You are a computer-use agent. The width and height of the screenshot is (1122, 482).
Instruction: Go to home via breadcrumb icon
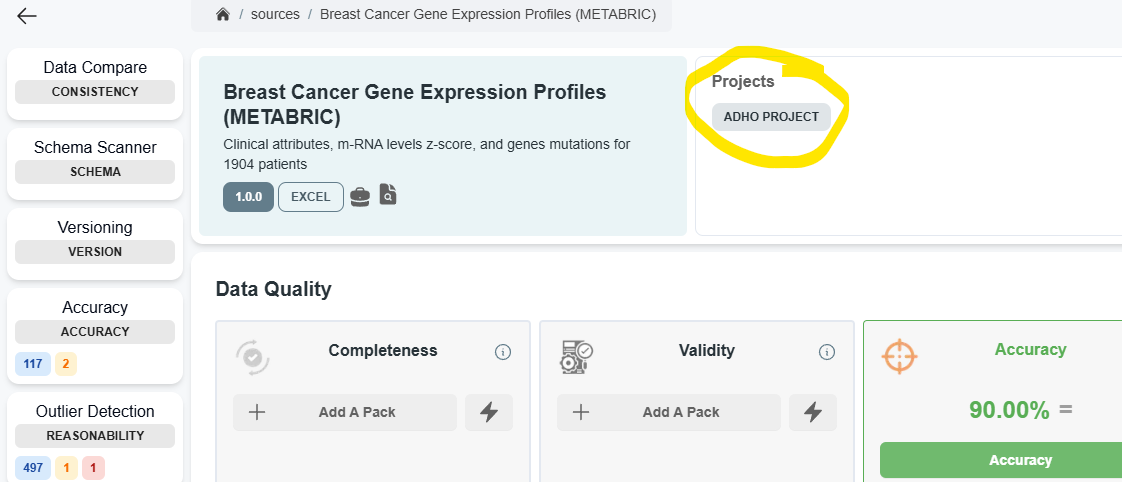point(223,15)
